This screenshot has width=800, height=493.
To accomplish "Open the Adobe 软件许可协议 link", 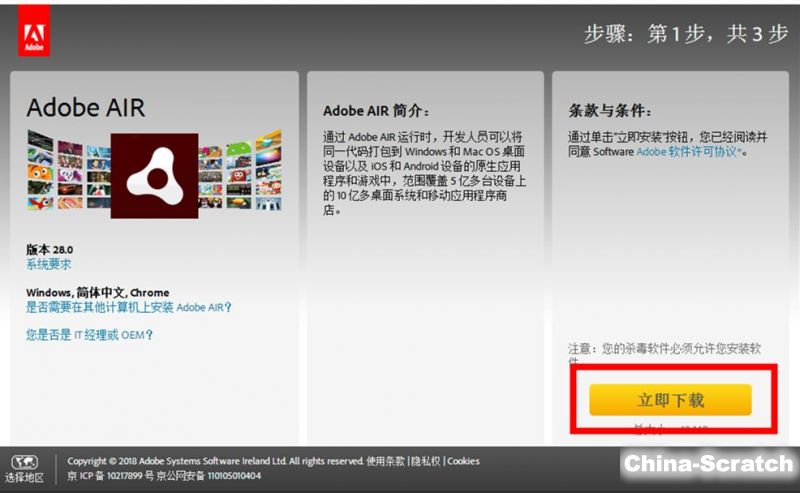I will pyautogui.click(x=690, y=152).
